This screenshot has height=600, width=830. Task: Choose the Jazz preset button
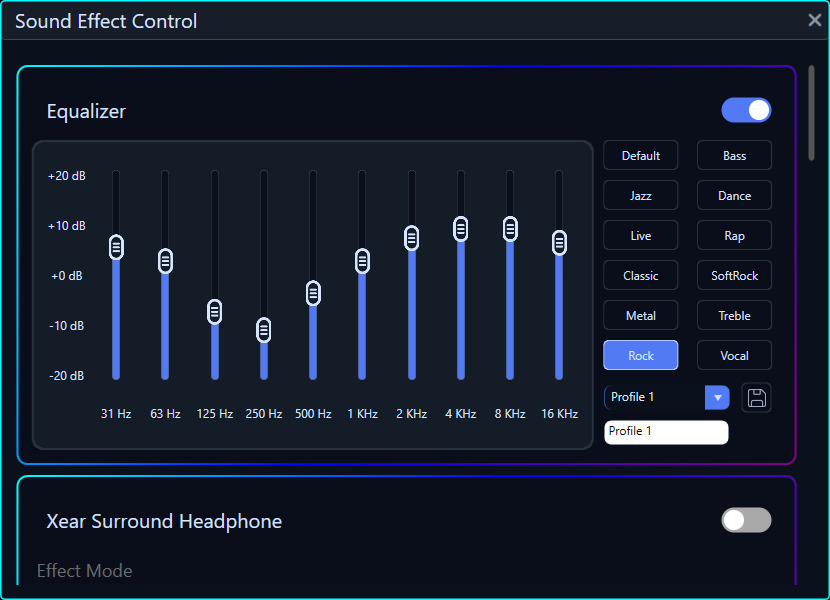(640, 195)
